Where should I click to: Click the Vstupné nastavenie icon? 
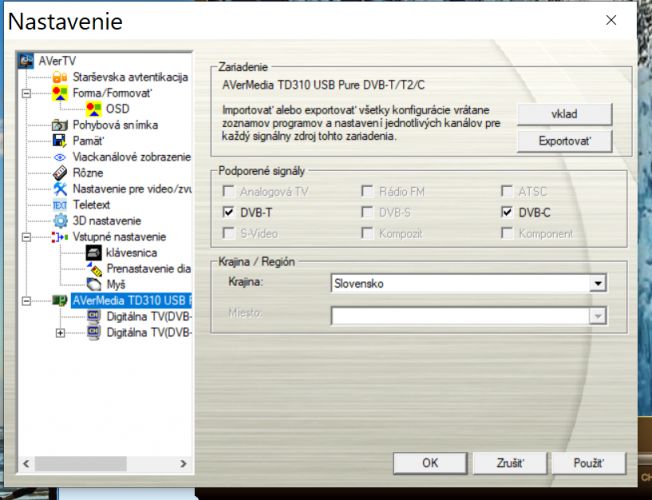click(60, 237)
